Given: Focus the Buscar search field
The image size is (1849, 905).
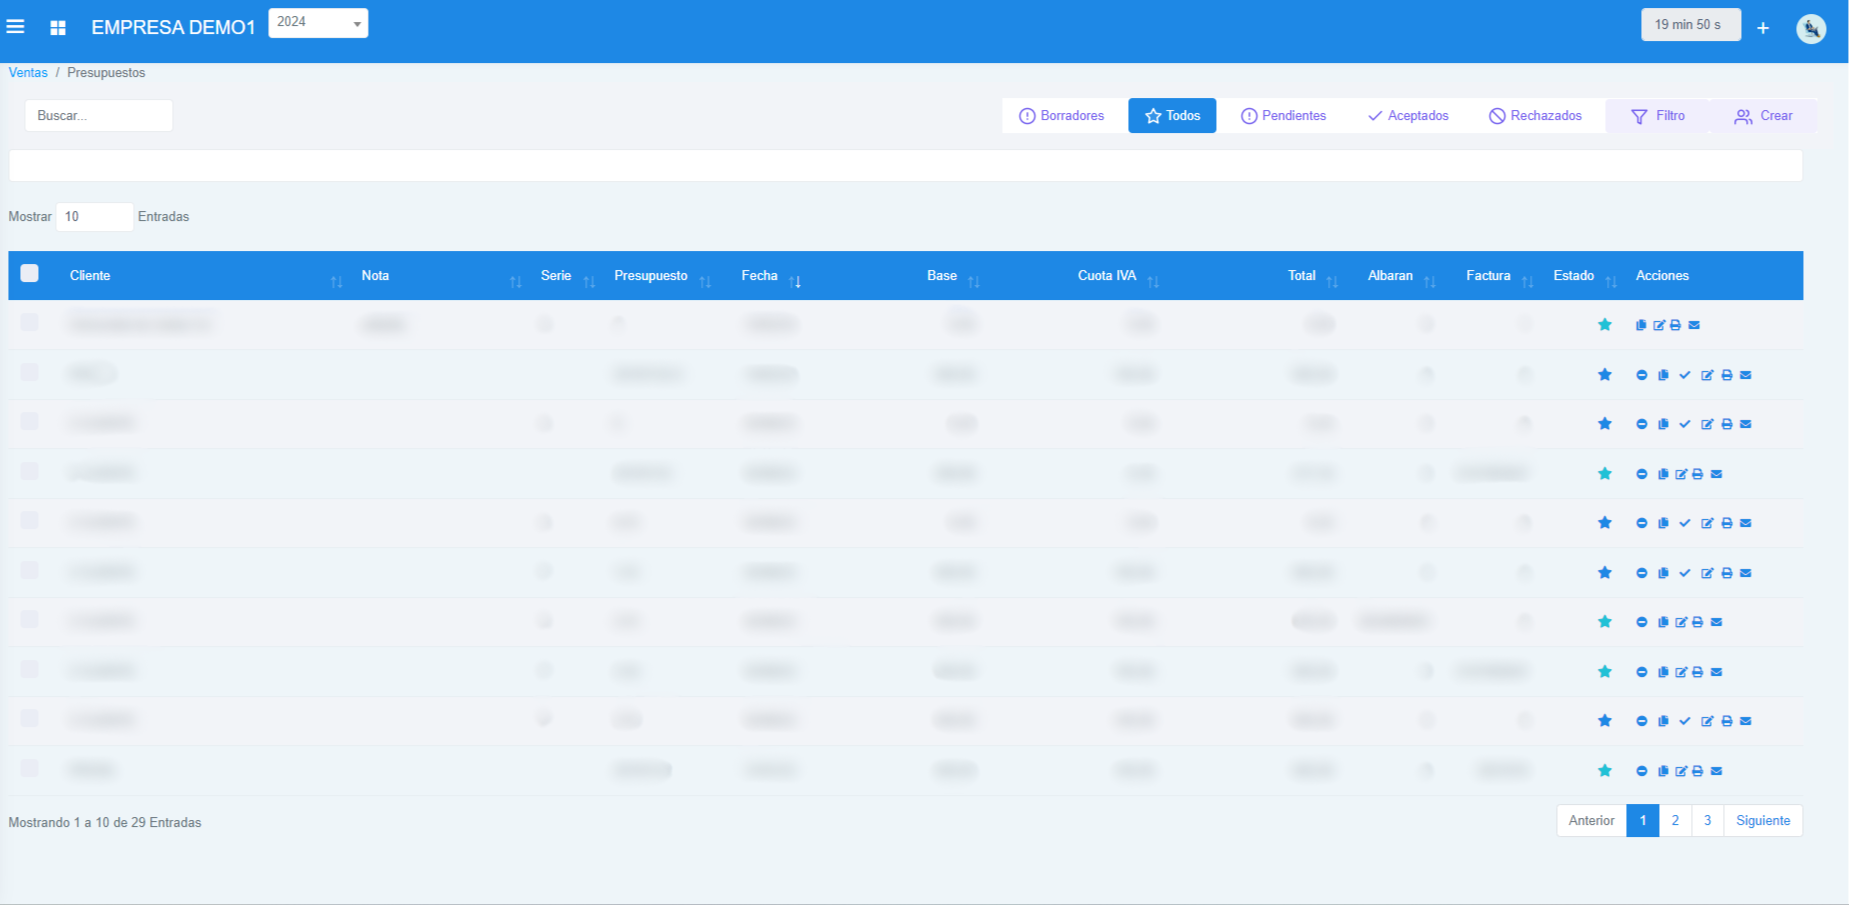Looking at the screenshot, I should click(x=98, y=116).
